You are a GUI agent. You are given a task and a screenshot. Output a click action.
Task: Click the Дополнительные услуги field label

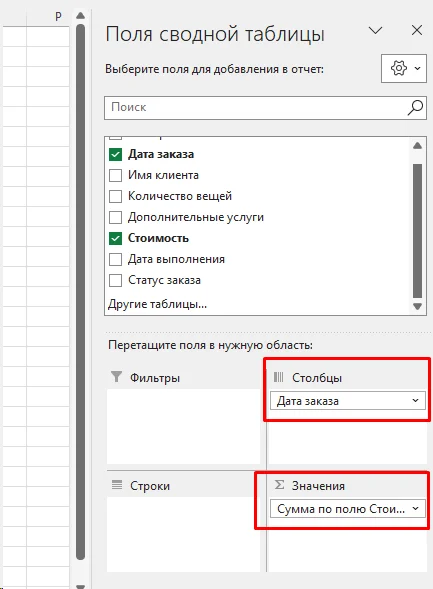coord(196,217)
